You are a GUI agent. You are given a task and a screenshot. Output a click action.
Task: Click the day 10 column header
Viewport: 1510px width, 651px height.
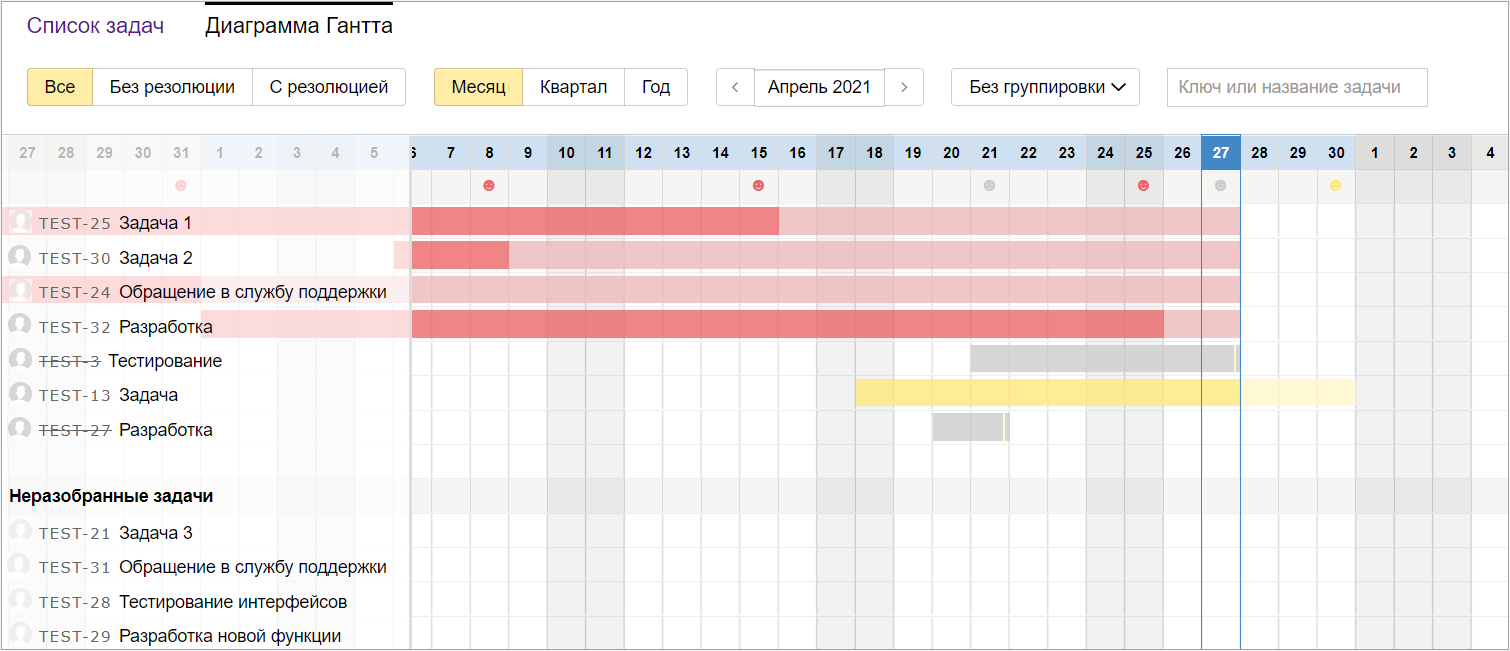(x=567, y=153)
